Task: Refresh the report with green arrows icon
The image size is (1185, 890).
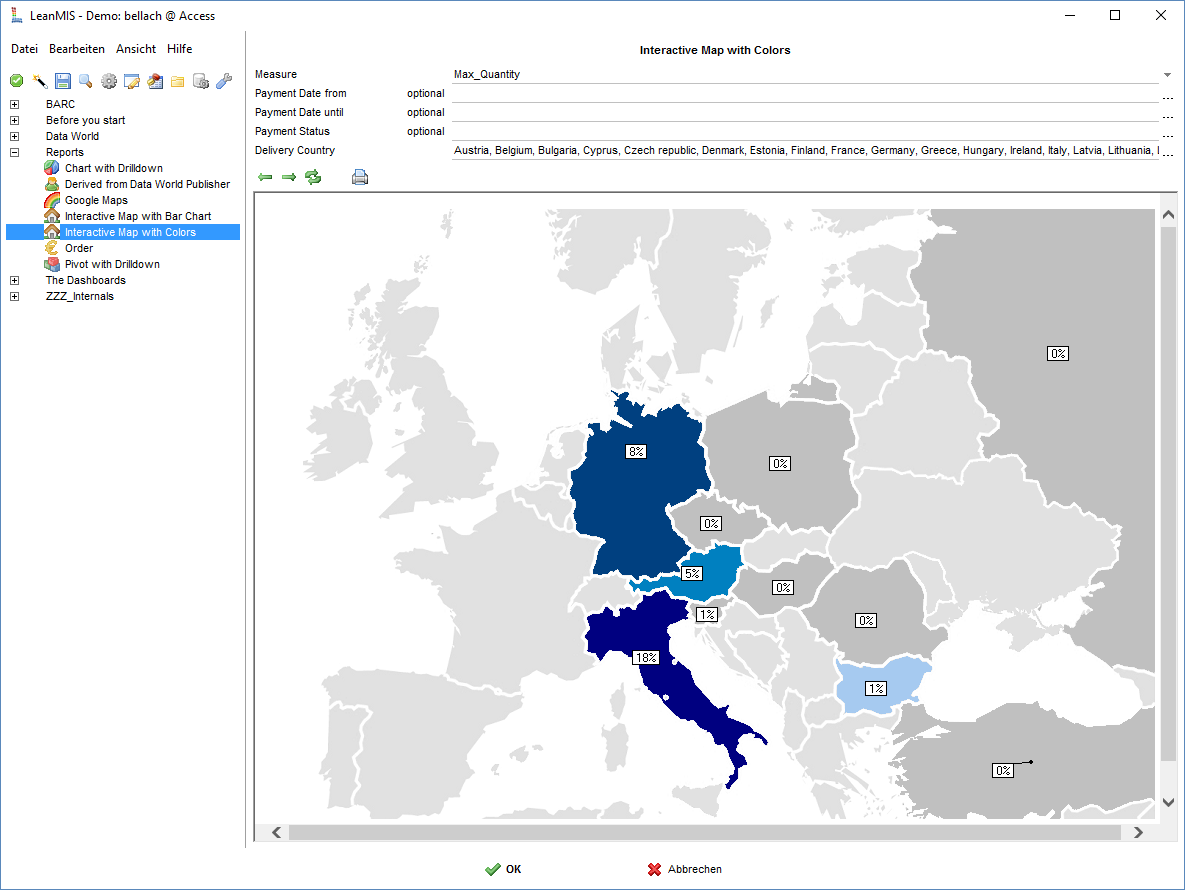Action: (x=314, y=177)
